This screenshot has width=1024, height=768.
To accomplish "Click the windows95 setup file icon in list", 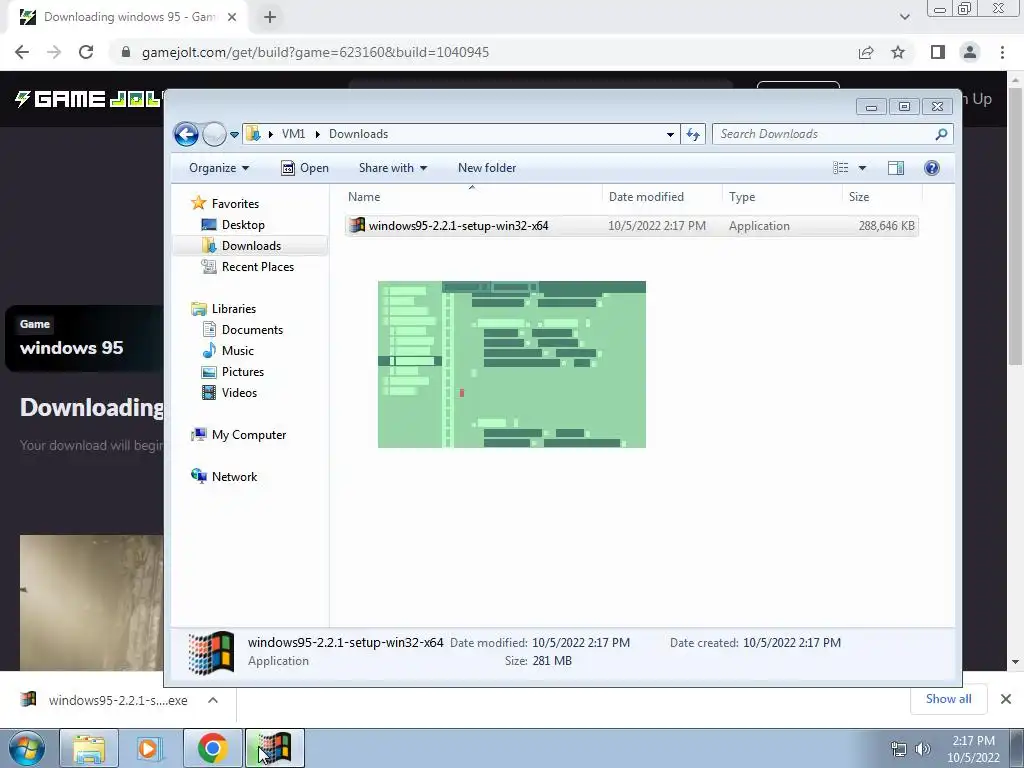I will (357, 225).
